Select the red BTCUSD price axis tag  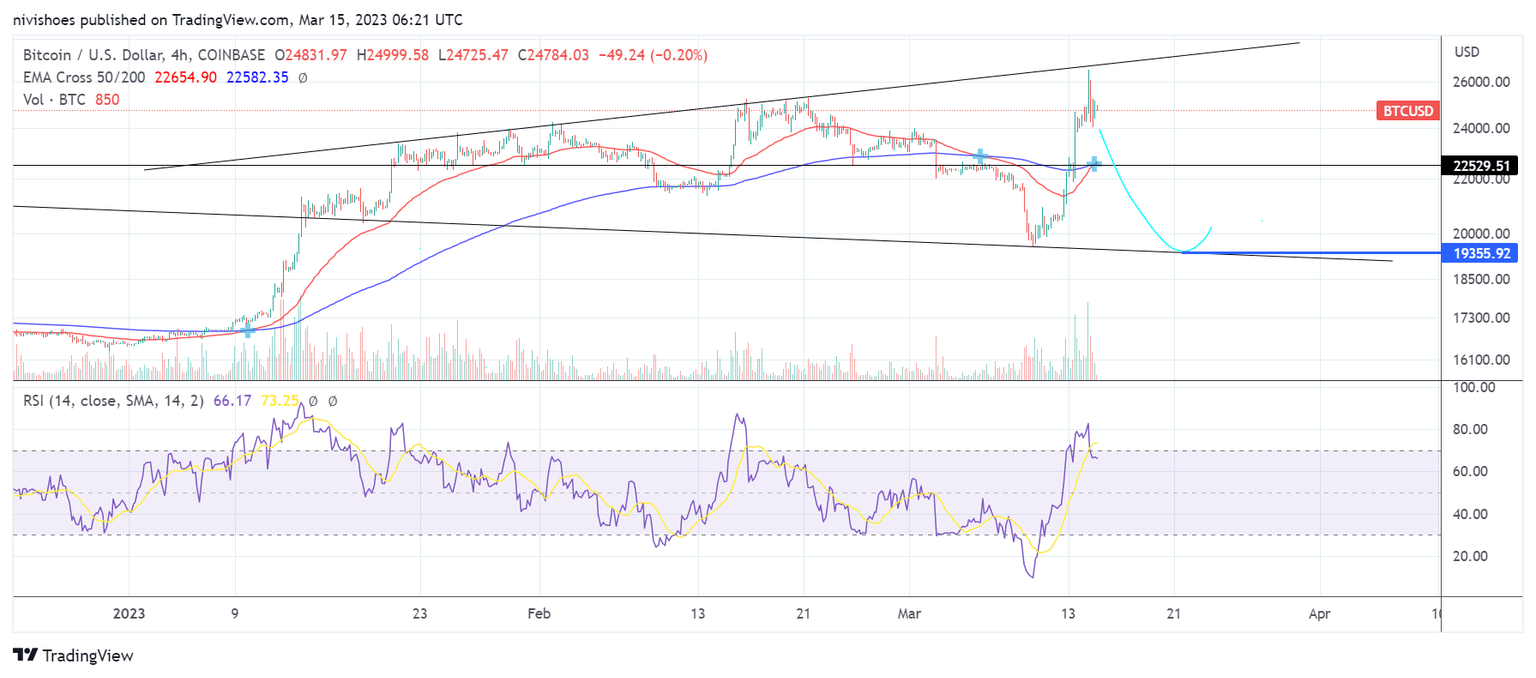(1407, 112)
